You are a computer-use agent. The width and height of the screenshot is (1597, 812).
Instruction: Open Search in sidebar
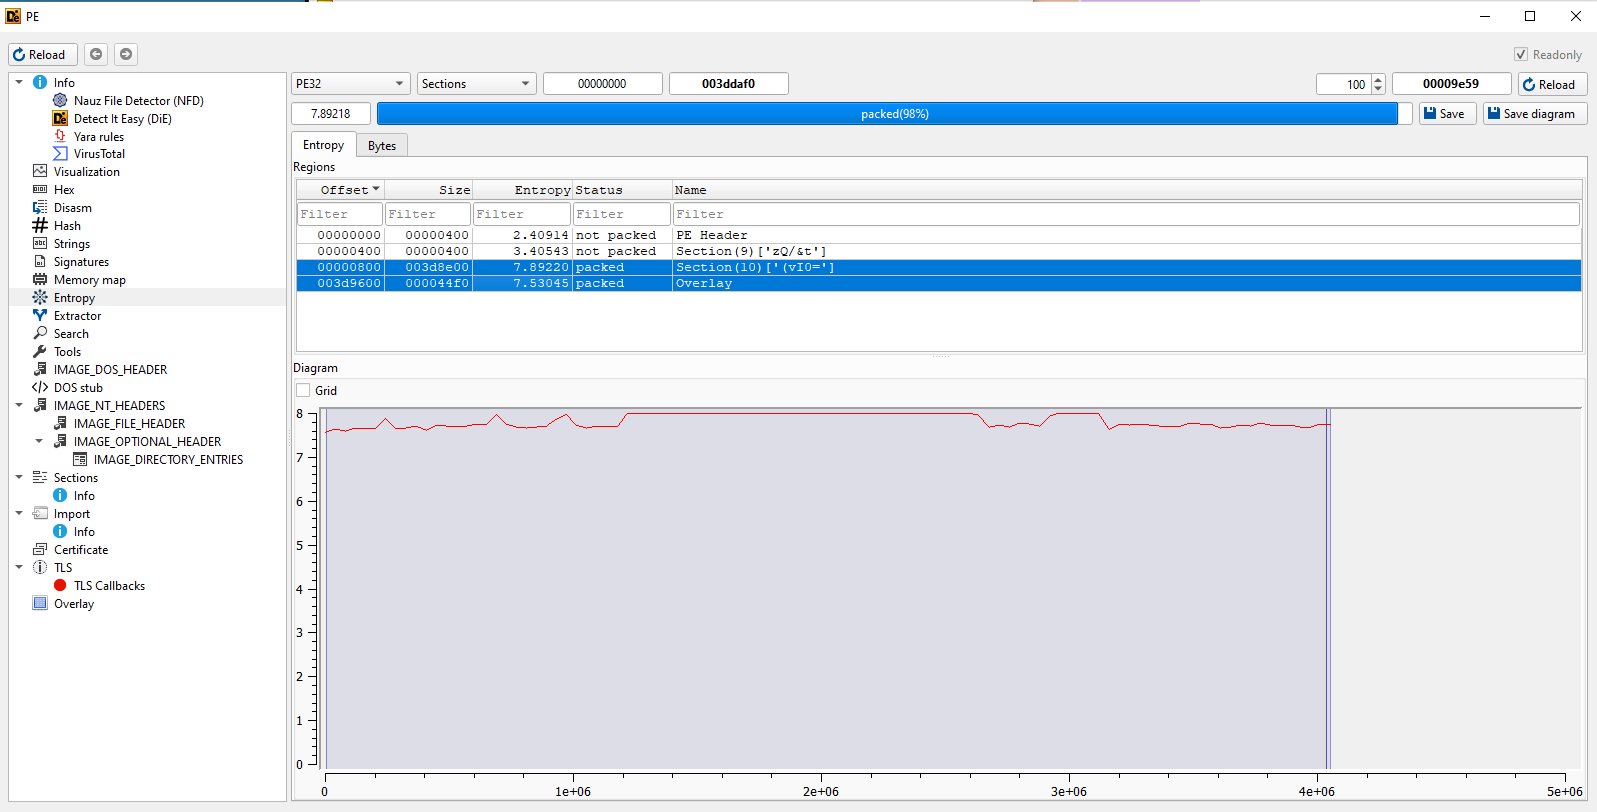pyautogui.click(x=71, y=334)
